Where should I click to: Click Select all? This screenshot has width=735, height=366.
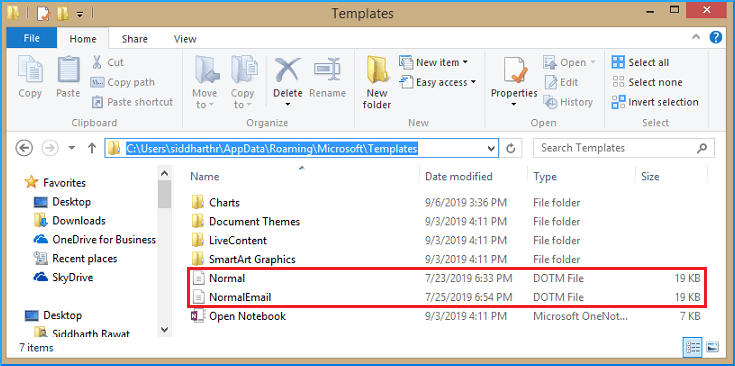[x=640, y=62]
